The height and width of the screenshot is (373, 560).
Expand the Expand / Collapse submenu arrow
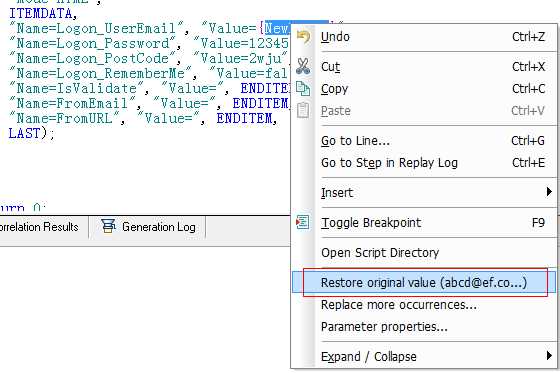pyautogui.click(x=549, y=356)
